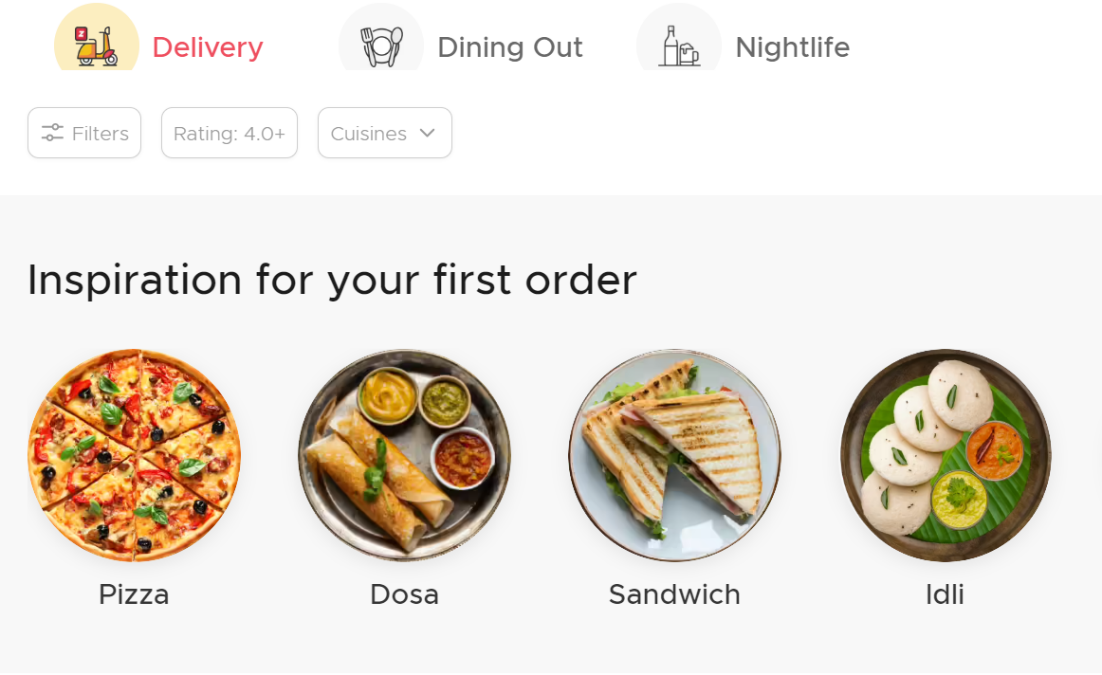
Task: Switch to the Dining Out tab
Action: point(510,47)
